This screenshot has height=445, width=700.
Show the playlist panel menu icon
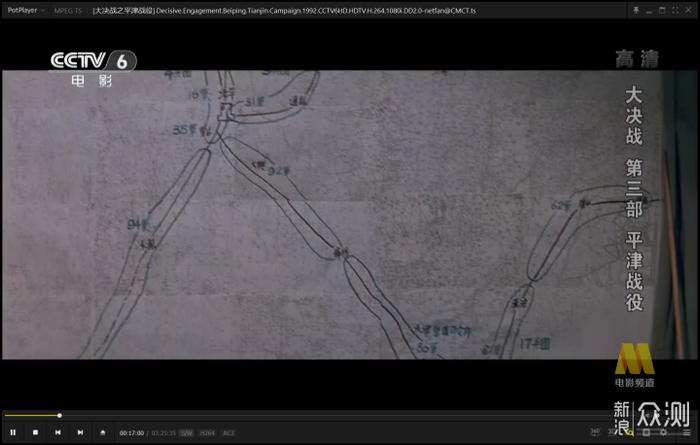click(x=687, y=432)
